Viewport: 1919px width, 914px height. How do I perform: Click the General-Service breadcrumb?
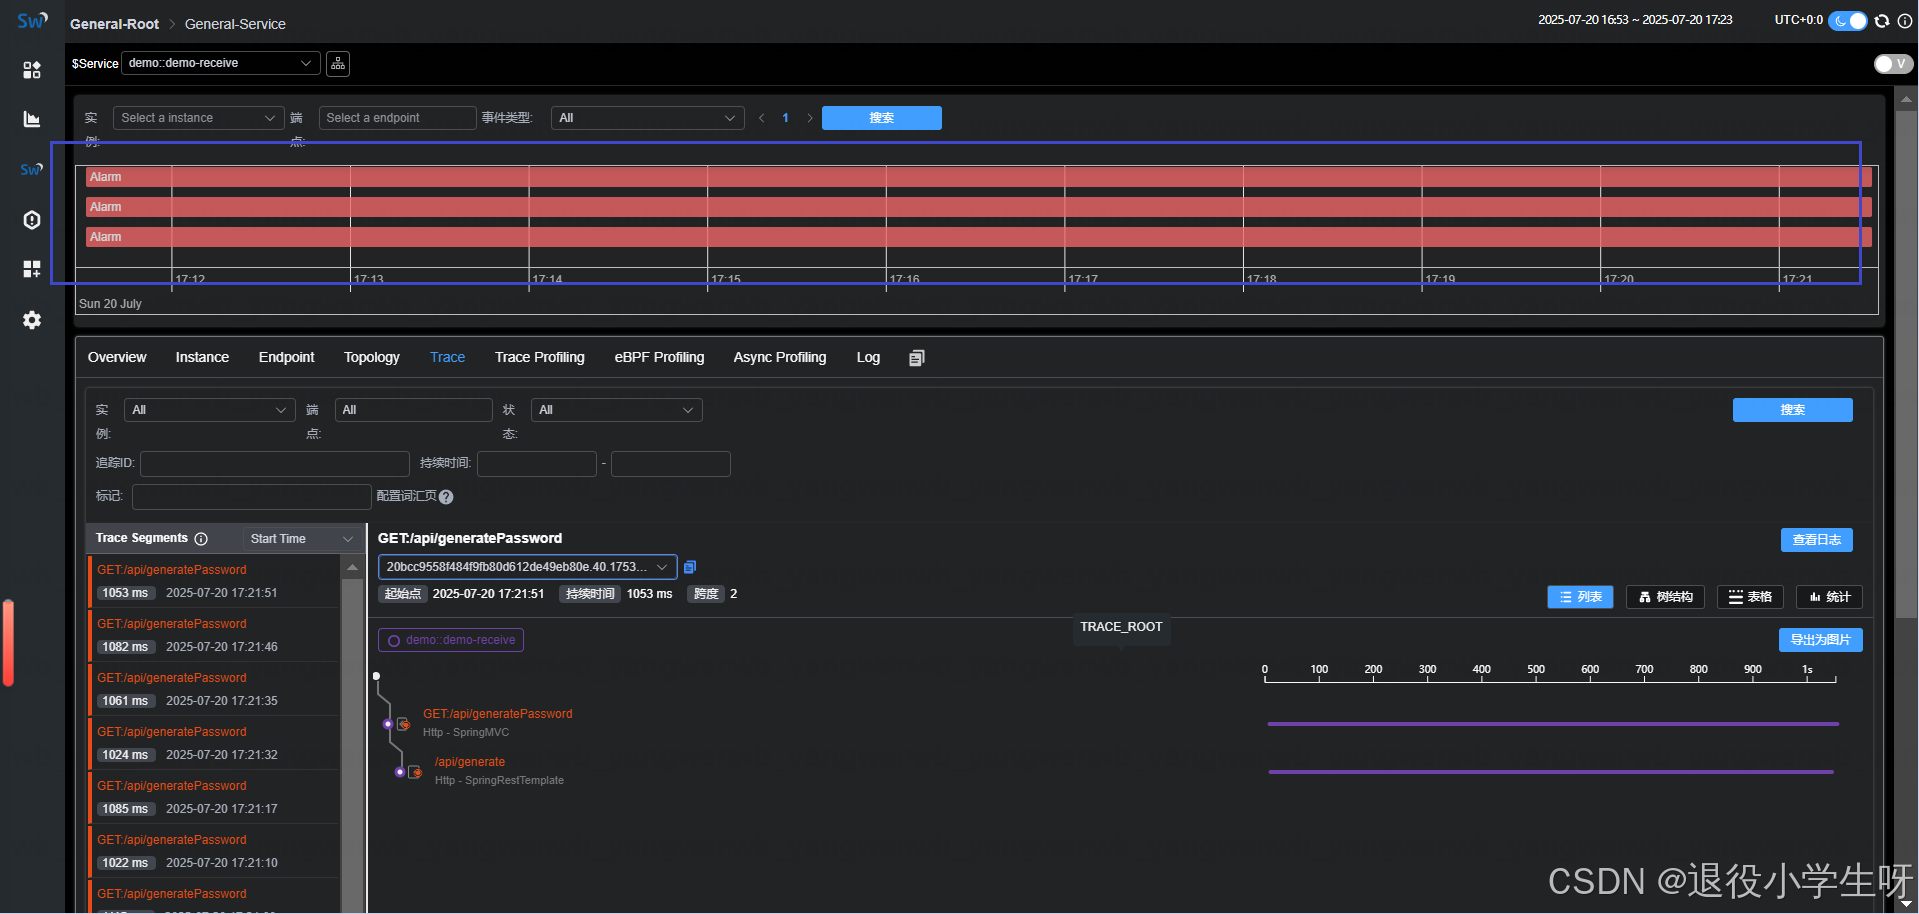click(x=235, y=24)
